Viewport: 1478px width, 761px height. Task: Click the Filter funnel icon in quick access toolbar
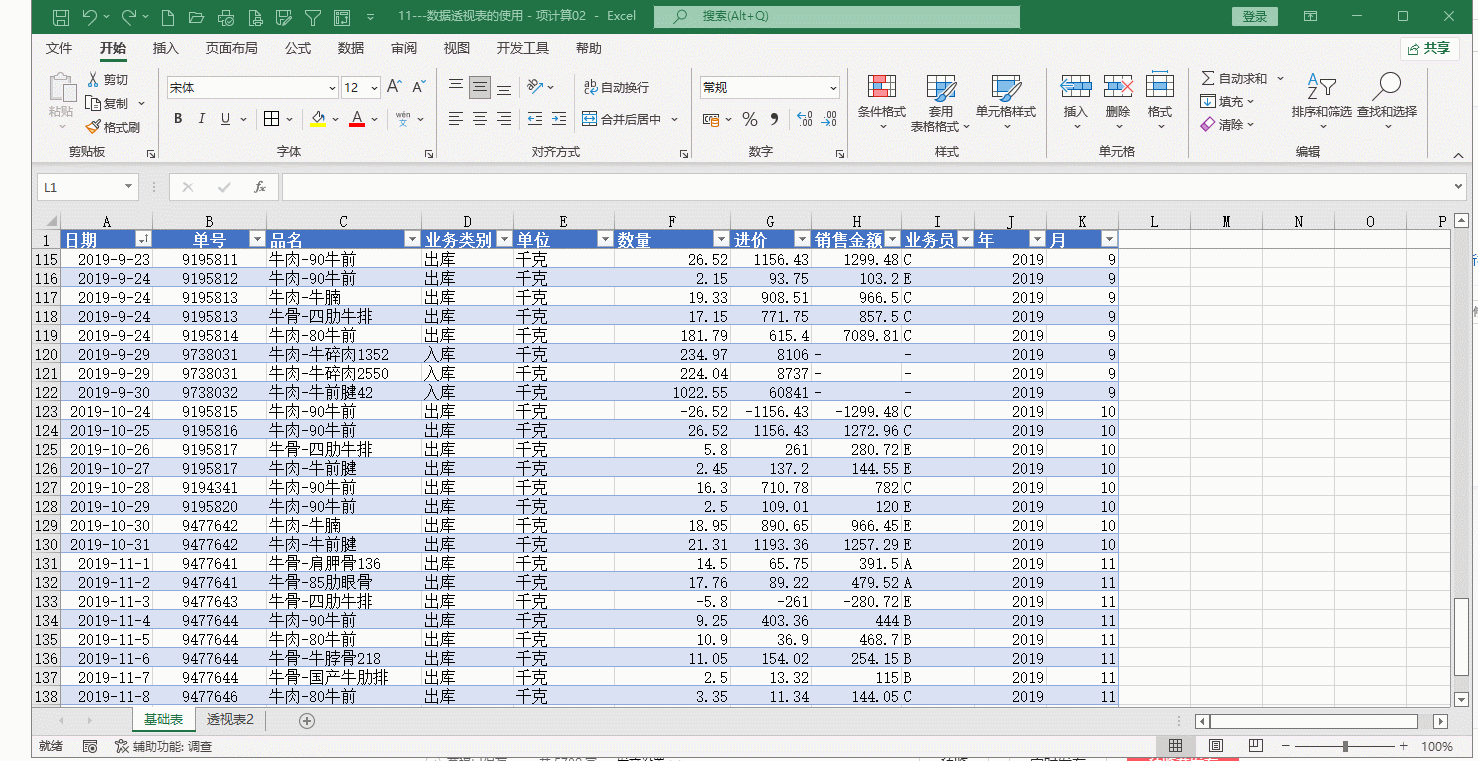(x=313, y=17)
